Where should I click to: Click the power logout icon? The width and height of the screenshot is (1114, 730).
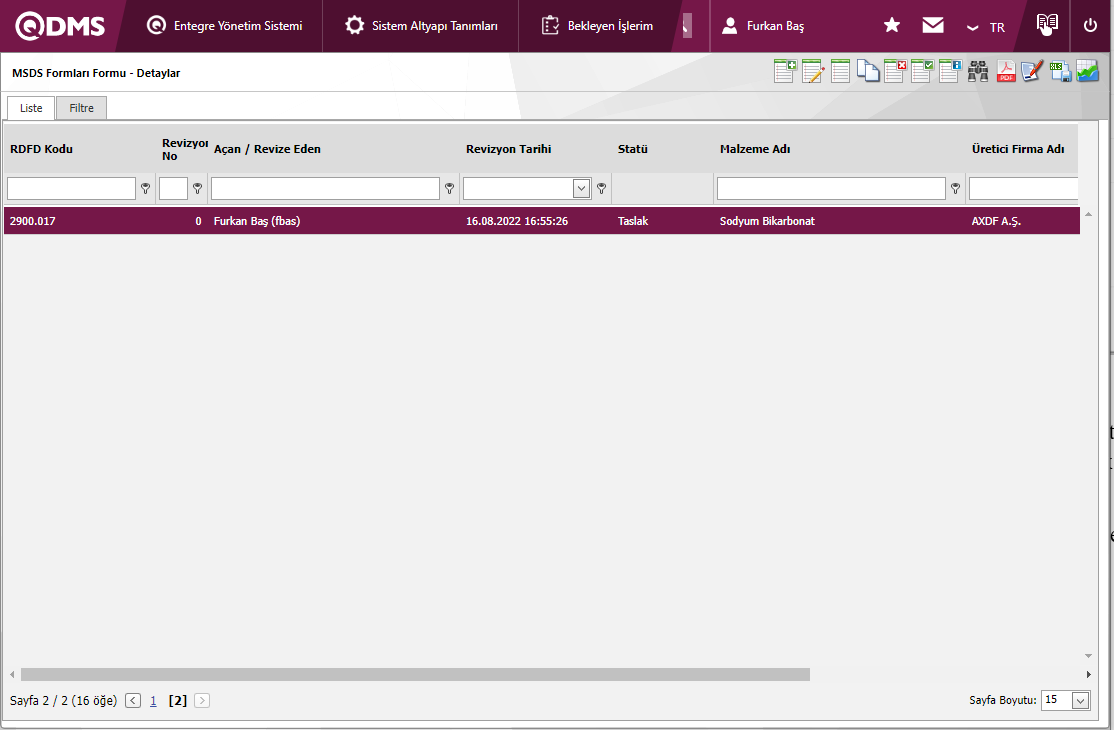(x=1090, y=26)
